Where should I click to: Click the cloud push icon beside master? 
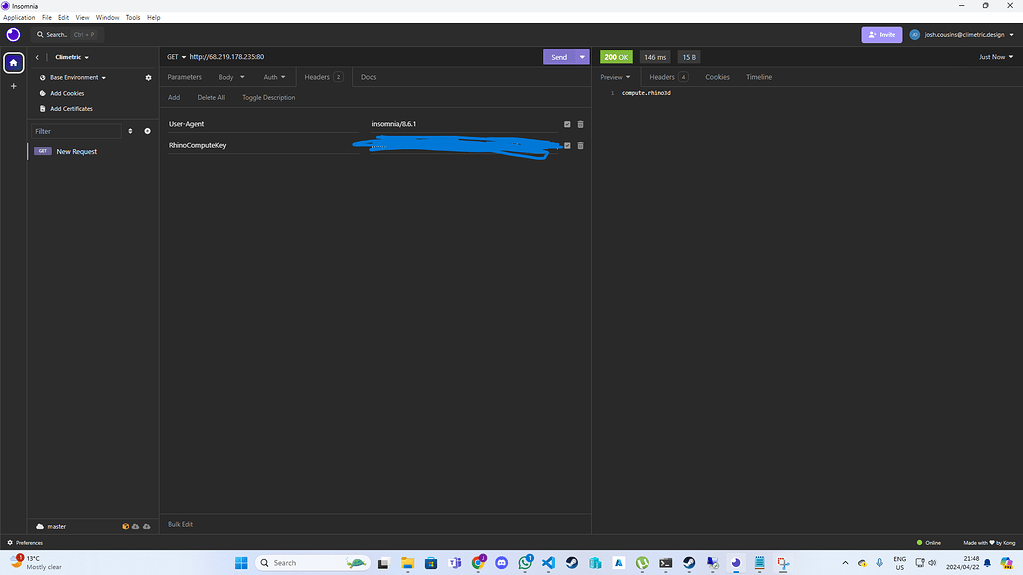tap(136, 526)
